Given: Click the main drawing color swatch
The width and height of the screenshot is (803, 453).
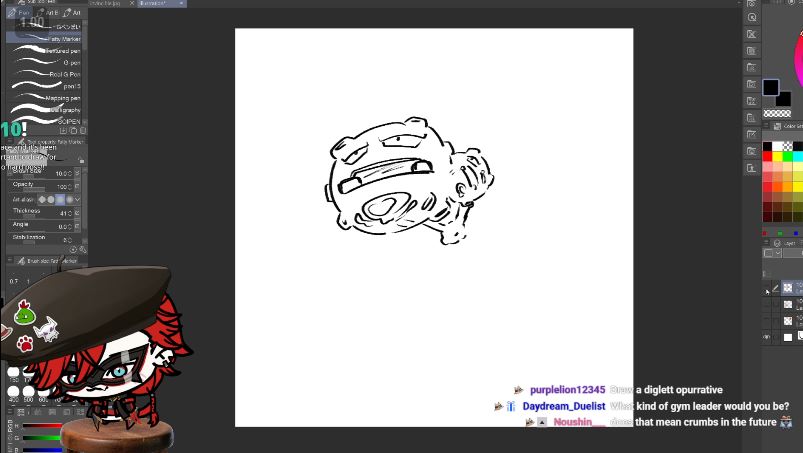Looking at the screenshot, I should (770, 88).
